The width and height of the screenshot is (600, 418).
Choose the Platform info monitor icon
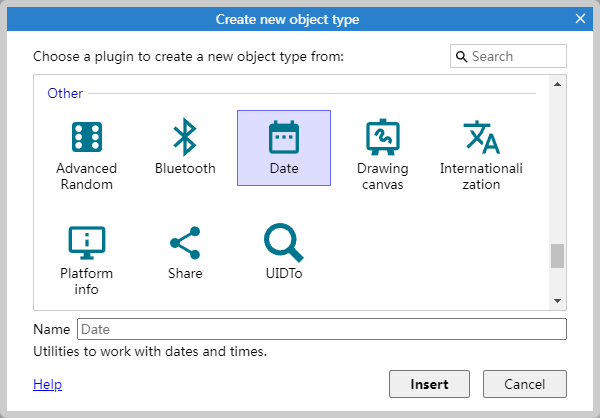pyautogui.click(x=86, y=243)
